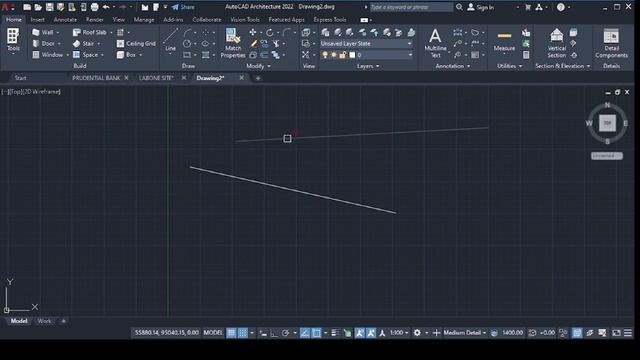Image resolution: width=640 pixels, height=360 pixels.
Task: Expand the Wall tool dropdown arrow
Action: click(x=58, y=32)
